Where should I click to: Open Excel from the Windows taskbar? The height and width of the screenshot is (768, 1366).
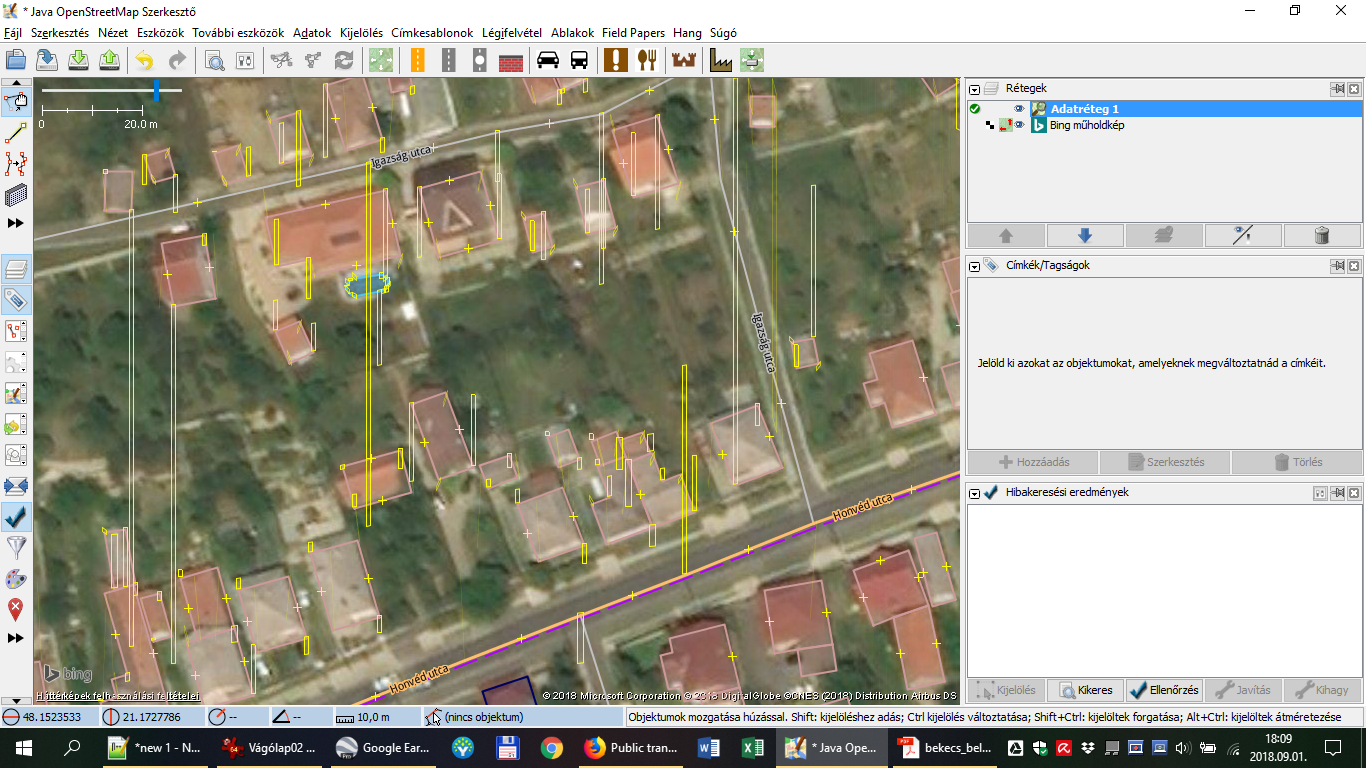point(752,747)
